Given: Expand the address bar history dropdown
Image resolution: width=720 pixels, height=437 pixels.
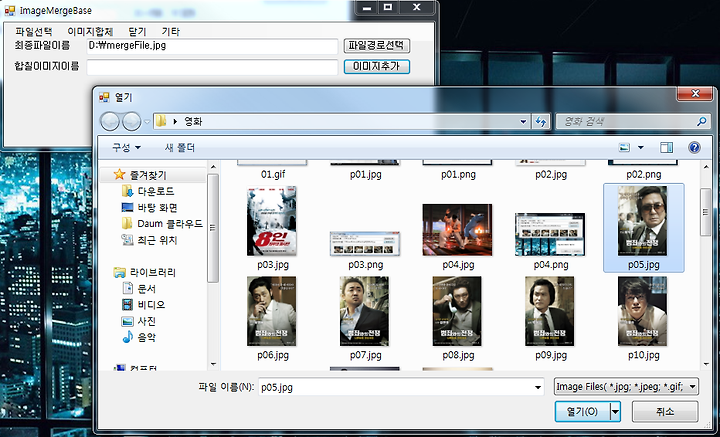Looking at the screenshot, I should pyautogui.click(x=523, y=122).
